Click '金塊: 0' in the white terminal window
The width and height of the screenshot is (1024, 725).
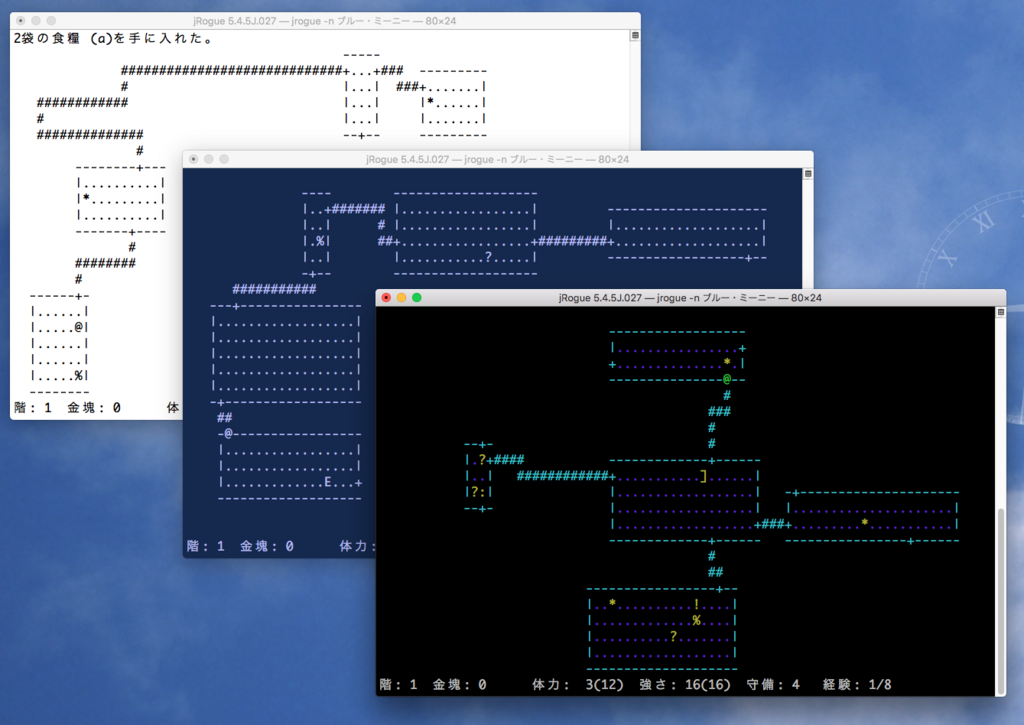click(94, 408)
